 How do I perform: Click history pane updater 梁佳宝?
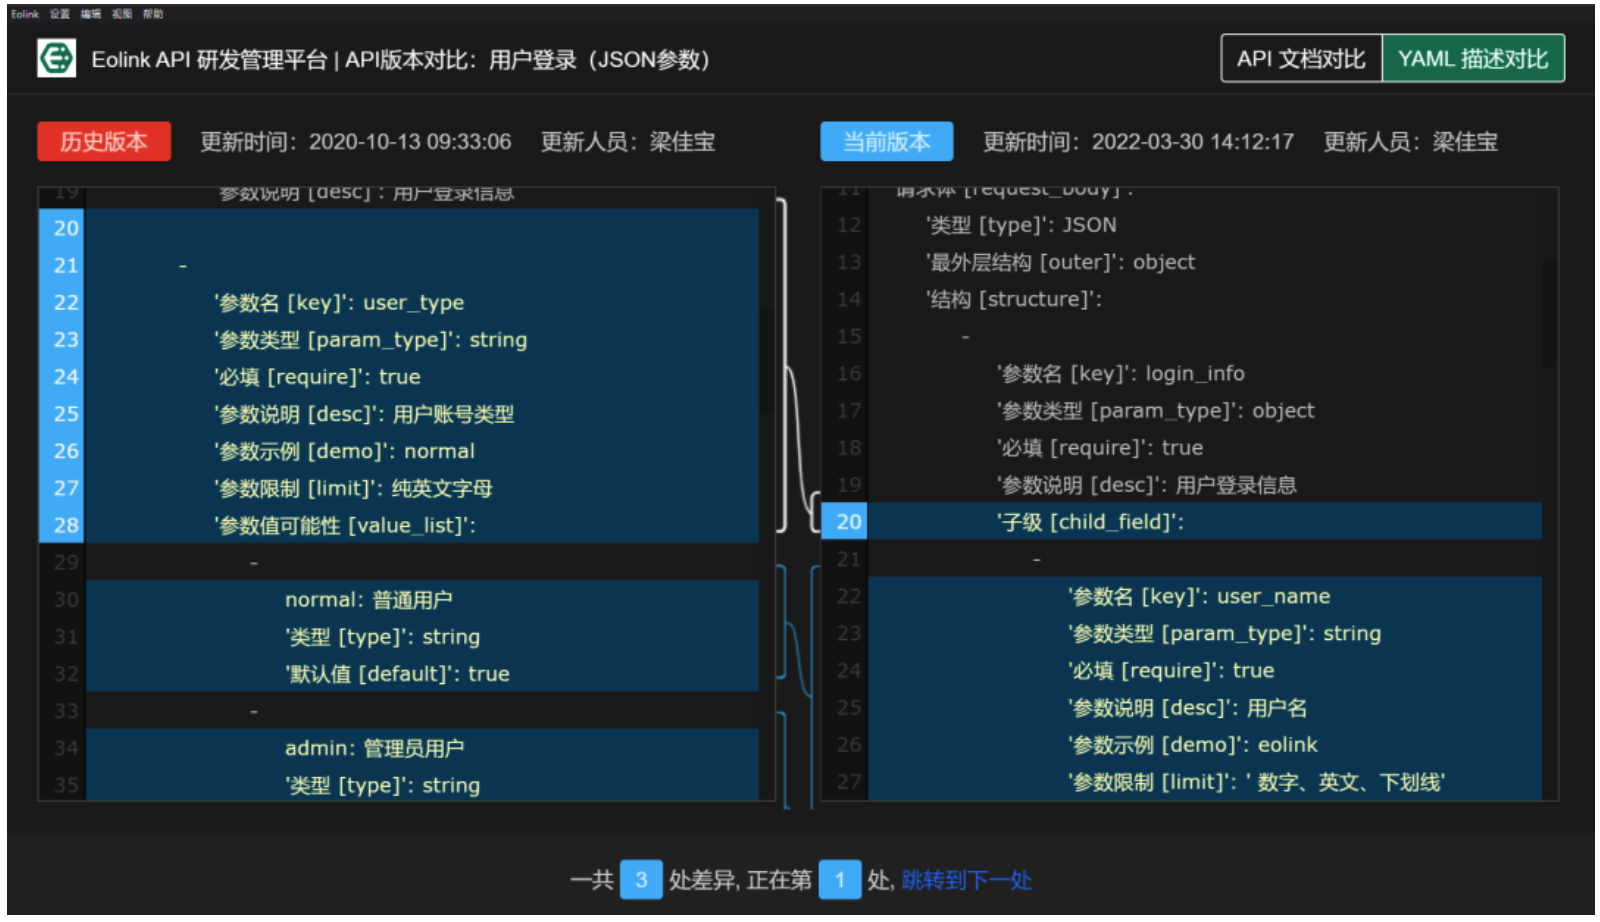click(x=682, y=142)
